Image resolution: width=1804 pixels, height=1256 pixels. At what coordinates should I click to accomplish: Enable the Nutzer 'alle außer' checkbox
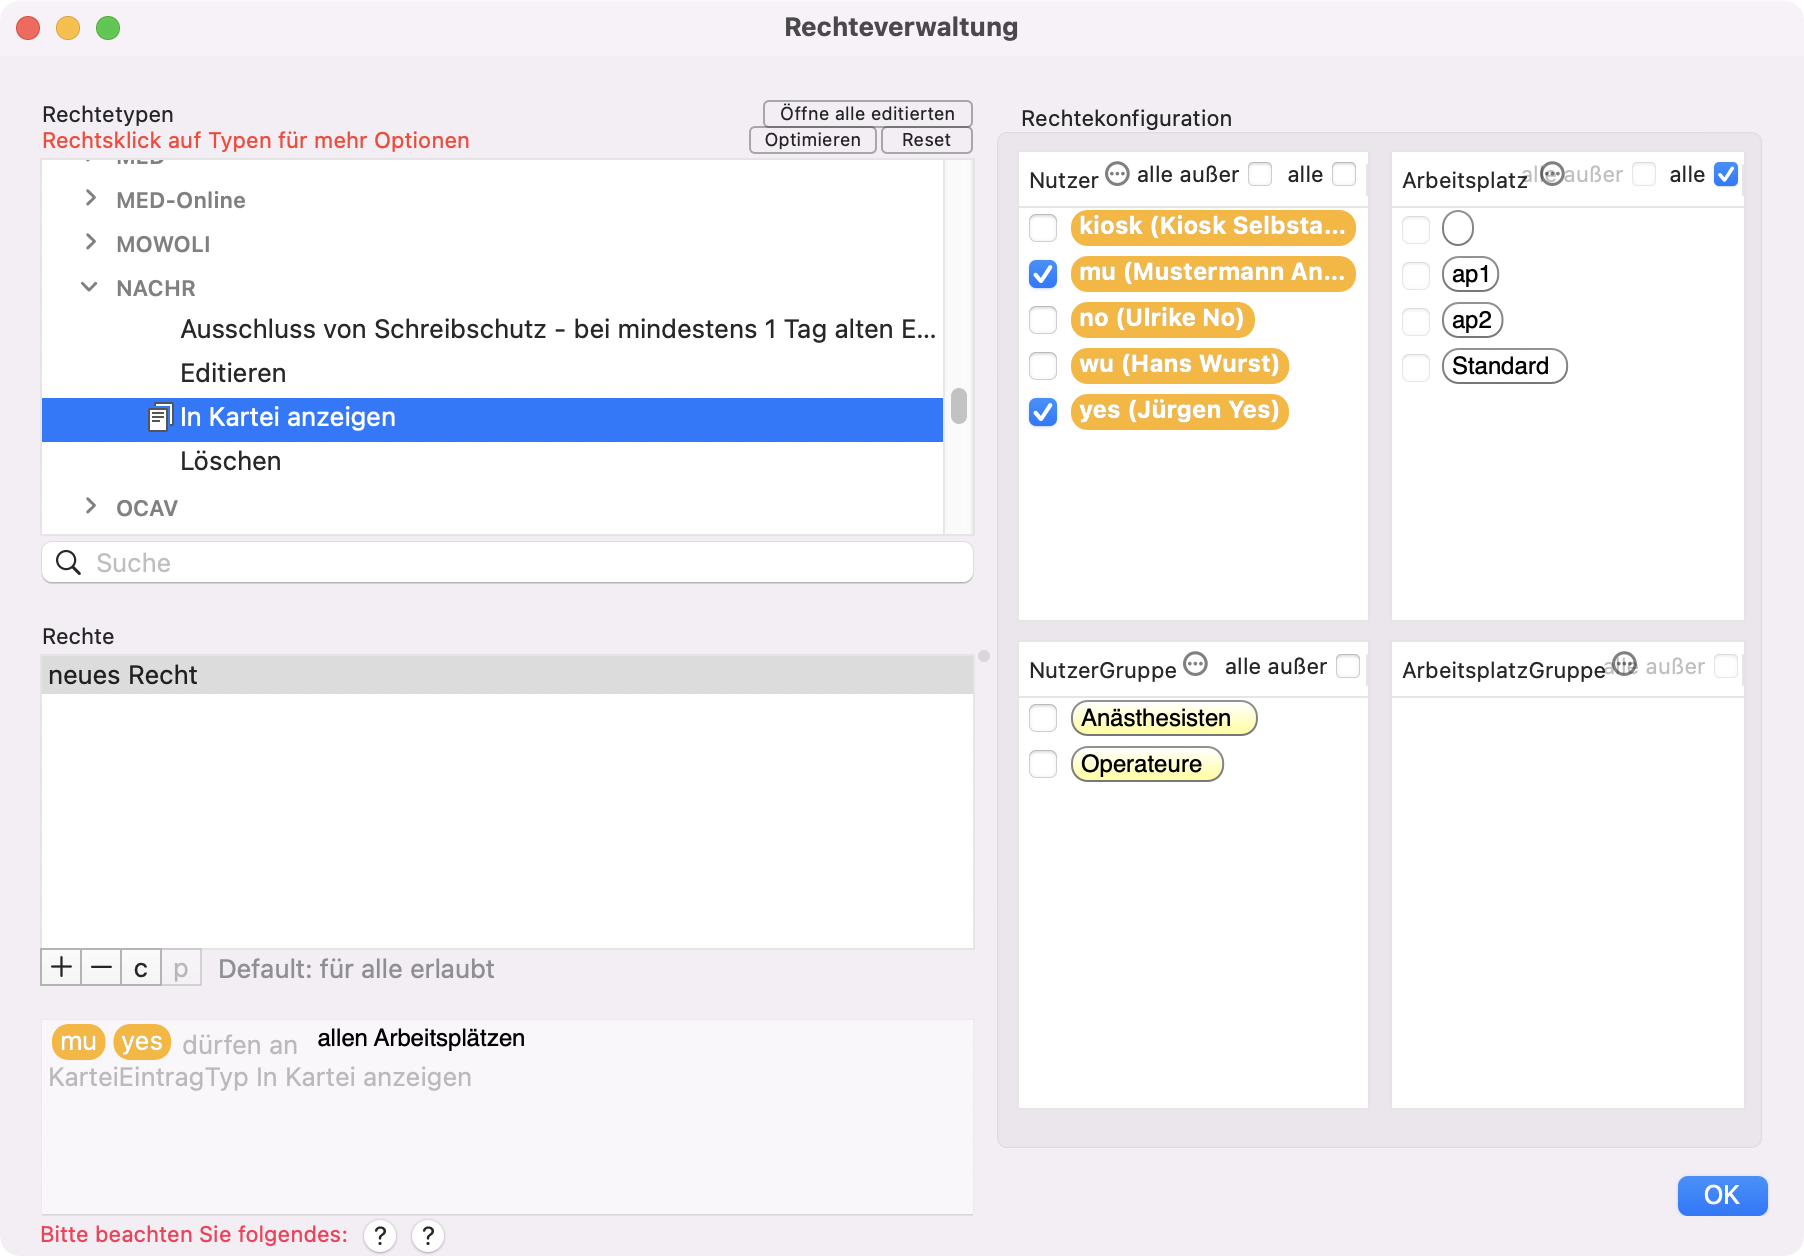click(x=1261, y=174)
